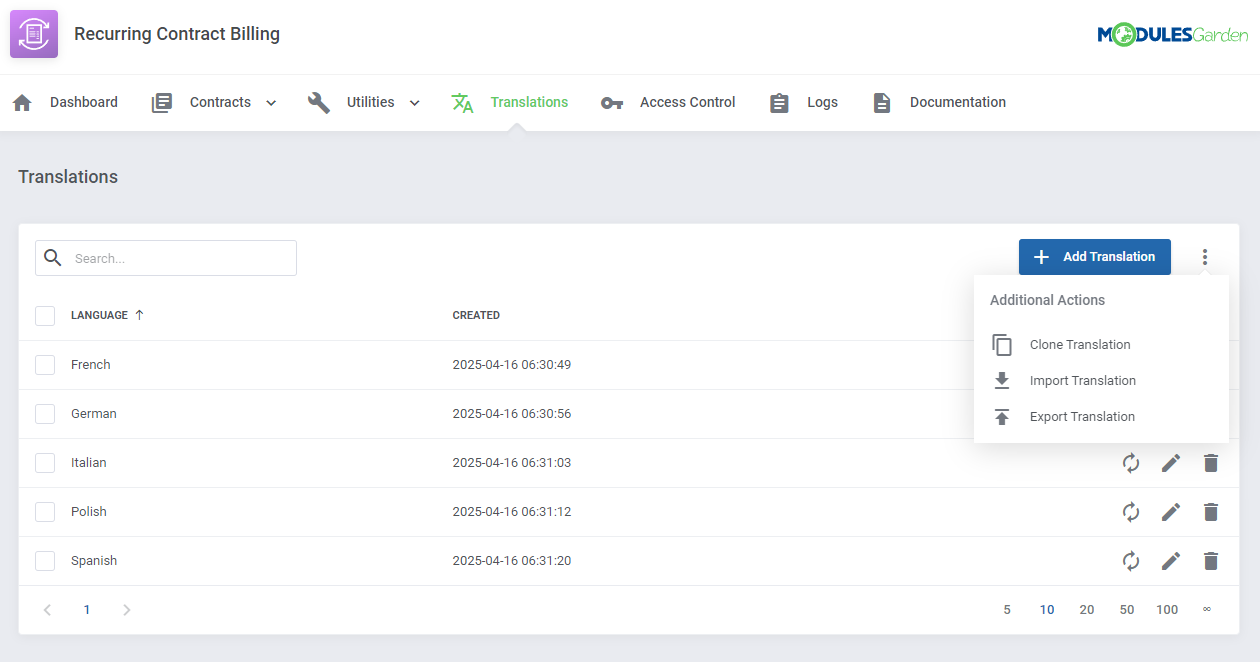The image size is (1260, 662).
Task: Delete the Italian translation
Action: tap(1211, 463)
